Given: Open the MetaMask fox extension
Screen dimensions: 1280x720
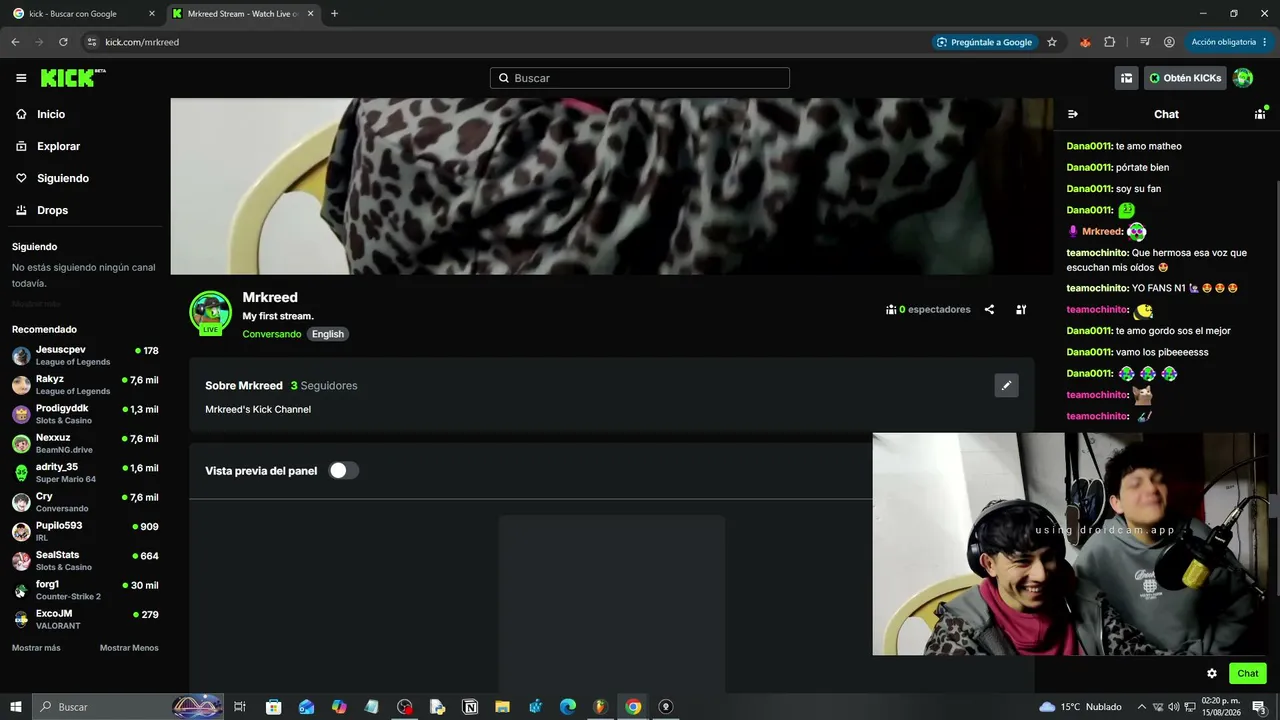Looking at the screenshot, I should [1085, 42].
